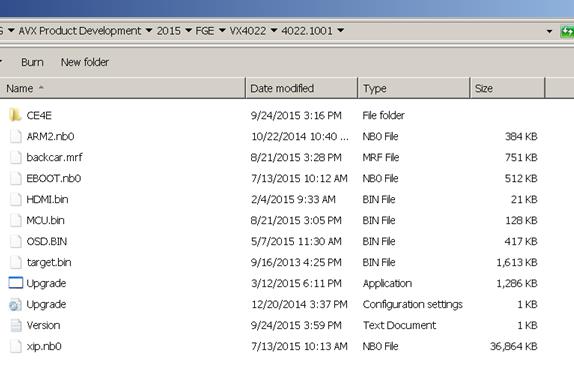Click the Burn toolbar button
This screenshot has width=574, height=379.
(32, 62)
